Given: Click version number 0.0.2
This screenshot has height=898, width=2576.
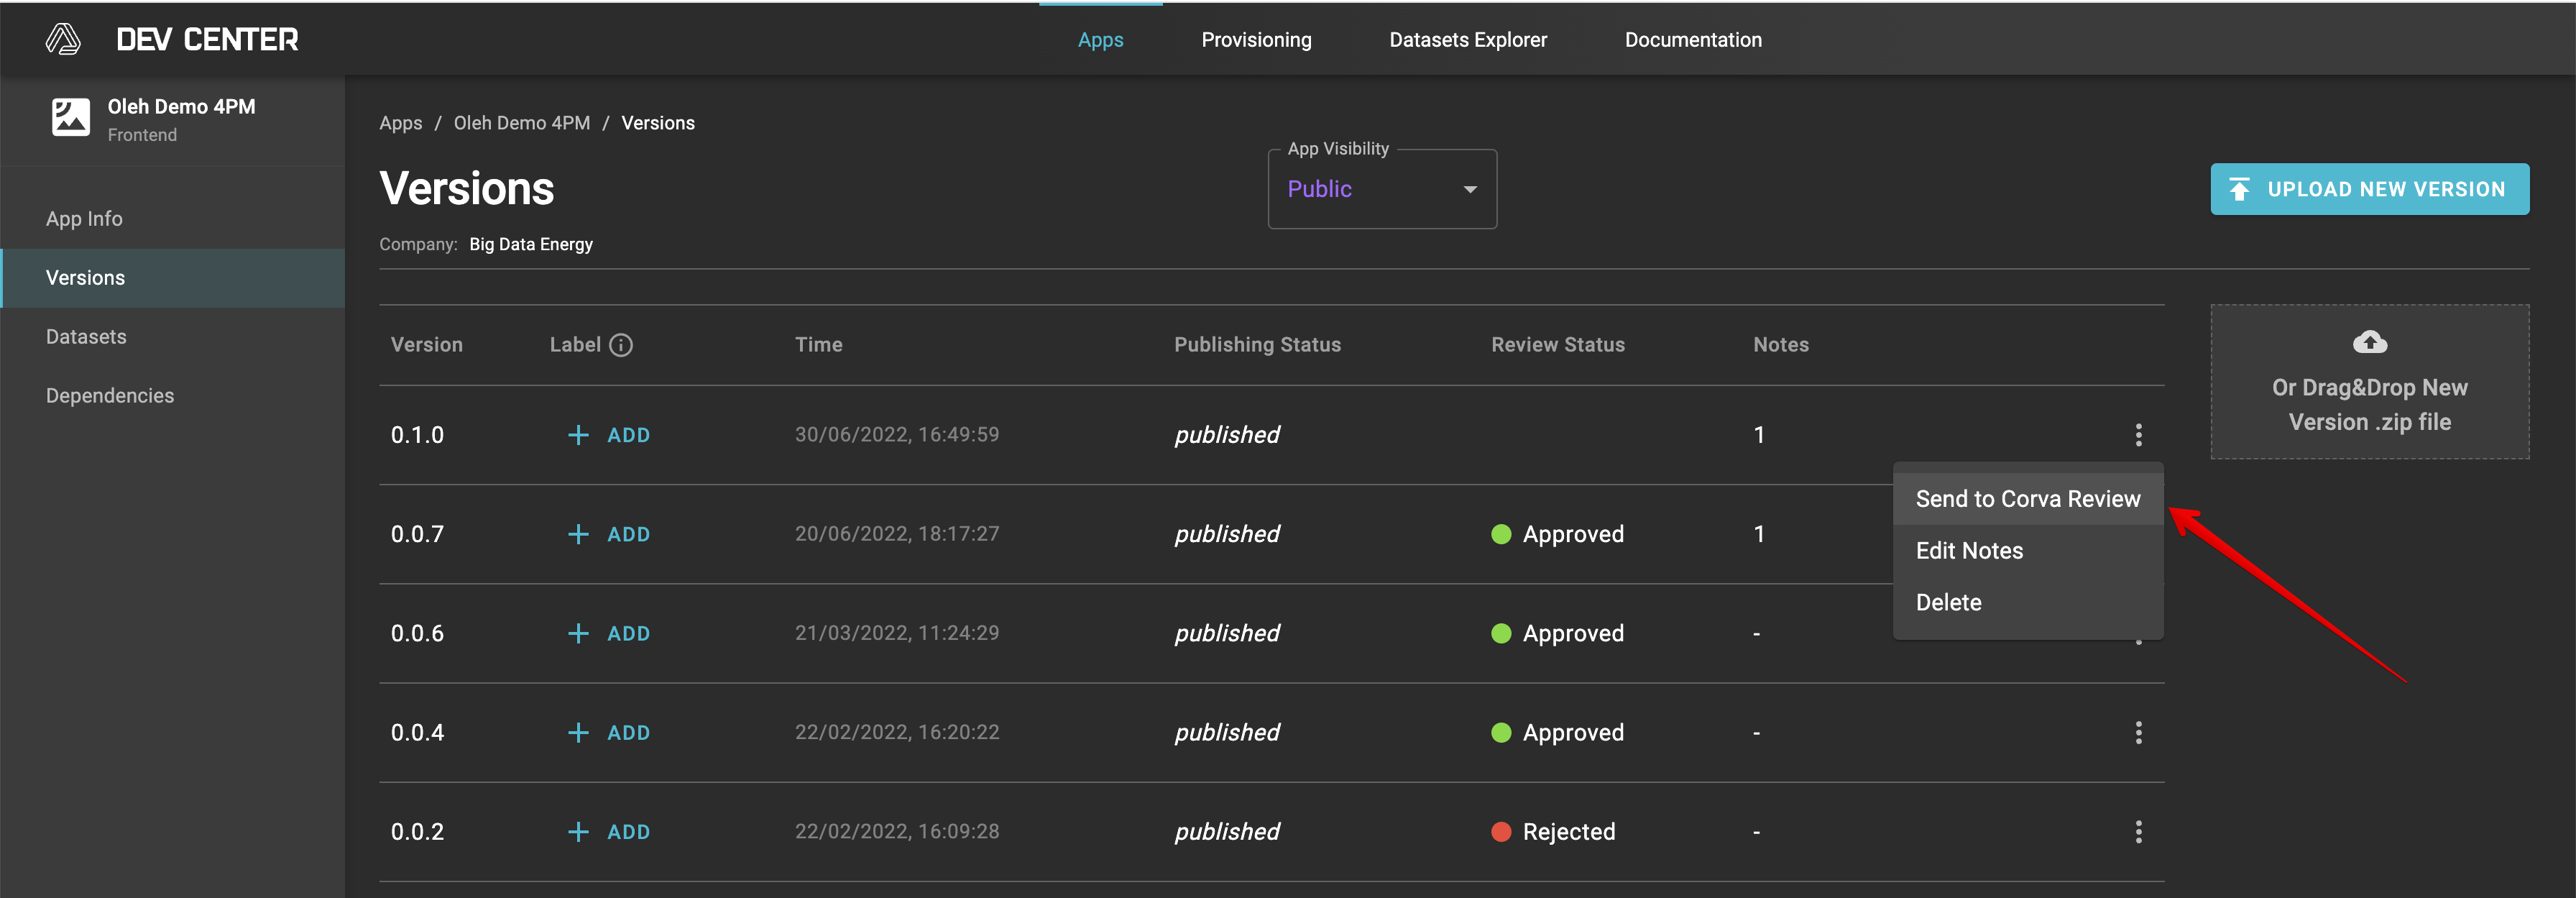Looking at the screenshot, I should [x=417, y=832].
